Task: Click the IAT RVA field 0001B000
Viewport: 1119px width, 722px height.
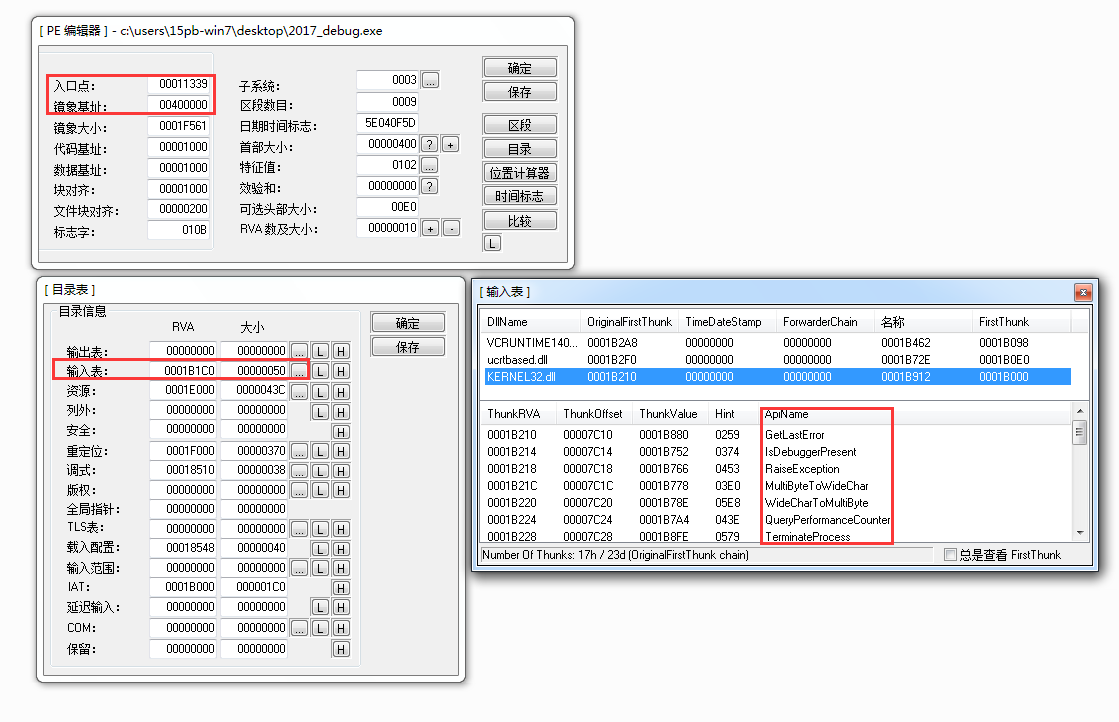Action: coord(183,586)
